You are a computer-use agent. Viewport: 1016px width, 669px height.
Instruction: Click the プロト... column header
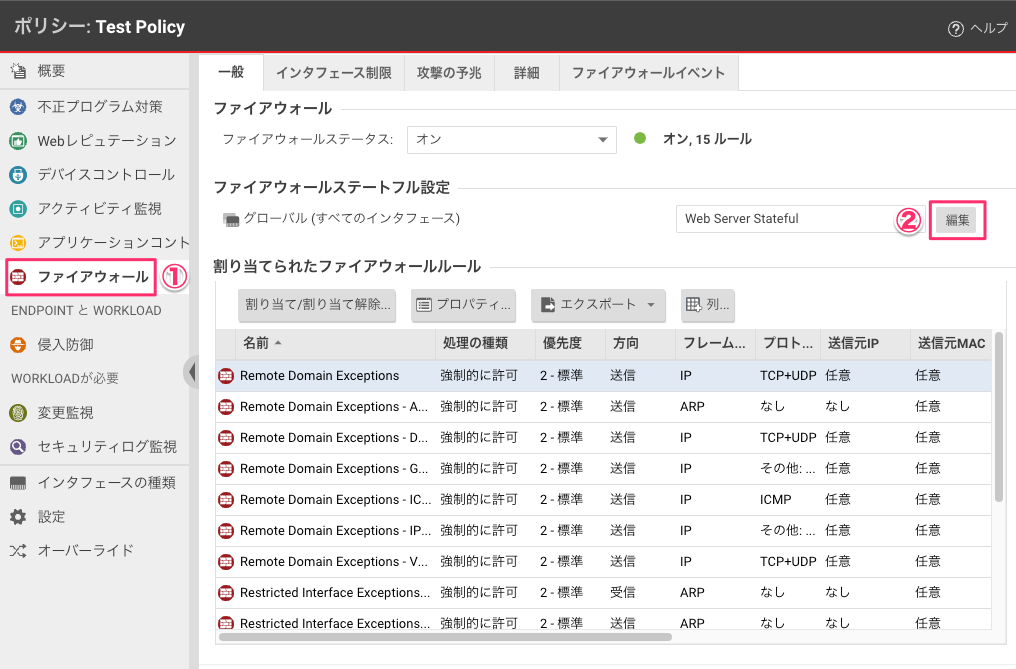[787, 343]
